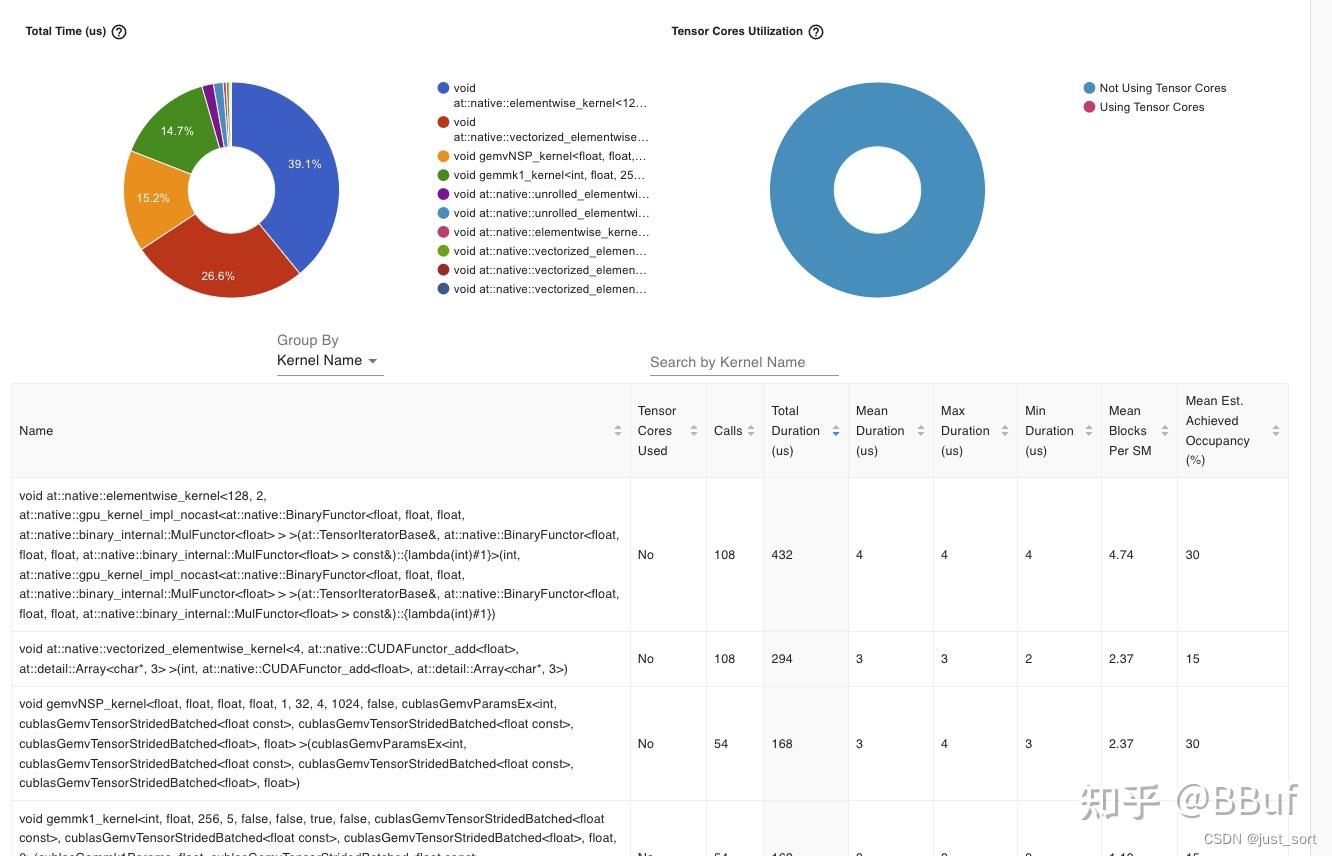Image resolution: width=1332 pixels, height=856 pixels.
Task: Focus the Search by Kernel Name field
Action: [x=743, y=362]
